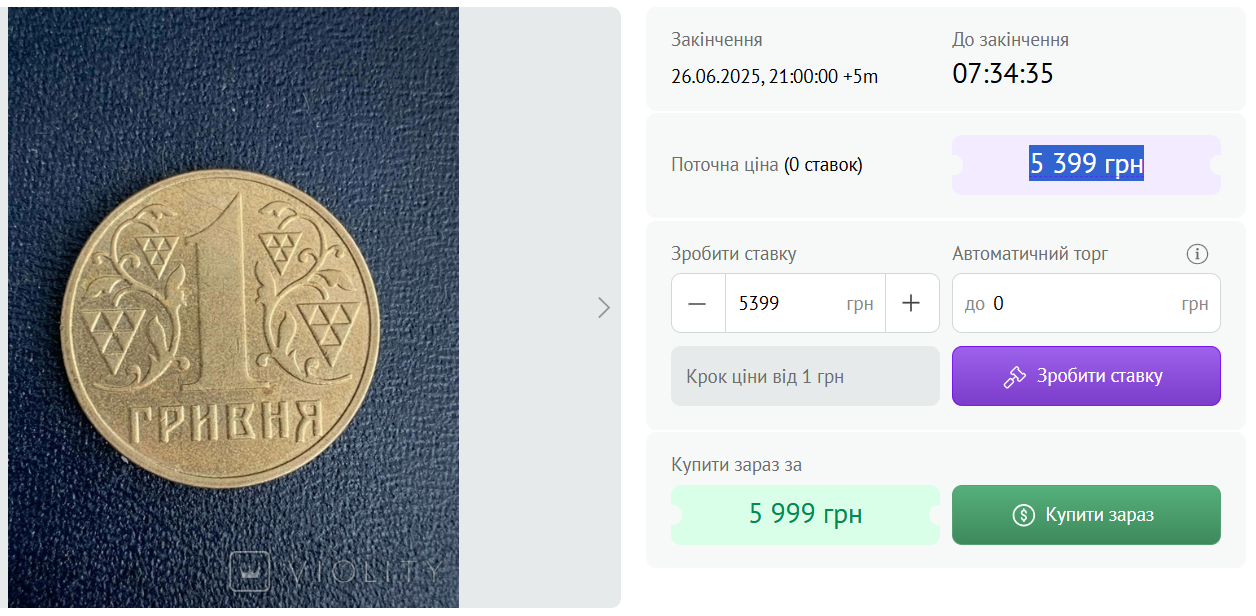The image size is (1256, 616).
Task: Click the minus icon to decrease the bid
Action: coord(698,302)
